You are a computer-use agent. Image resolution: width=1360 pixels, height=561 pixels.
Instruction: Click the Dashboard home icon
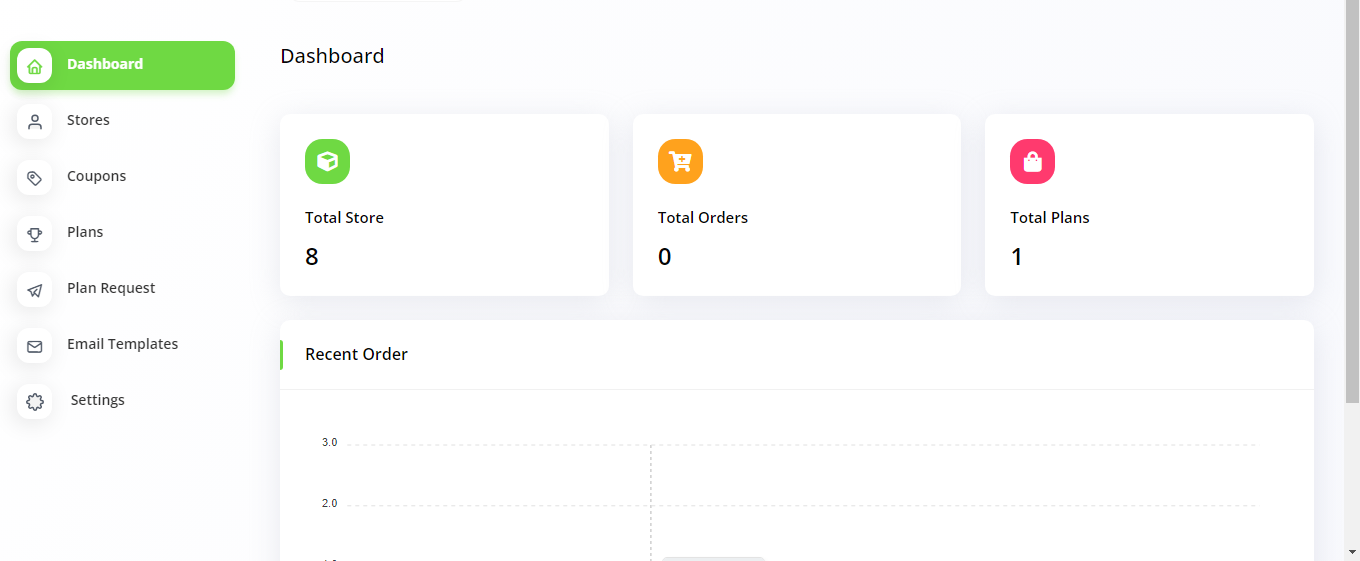[35, 66]
